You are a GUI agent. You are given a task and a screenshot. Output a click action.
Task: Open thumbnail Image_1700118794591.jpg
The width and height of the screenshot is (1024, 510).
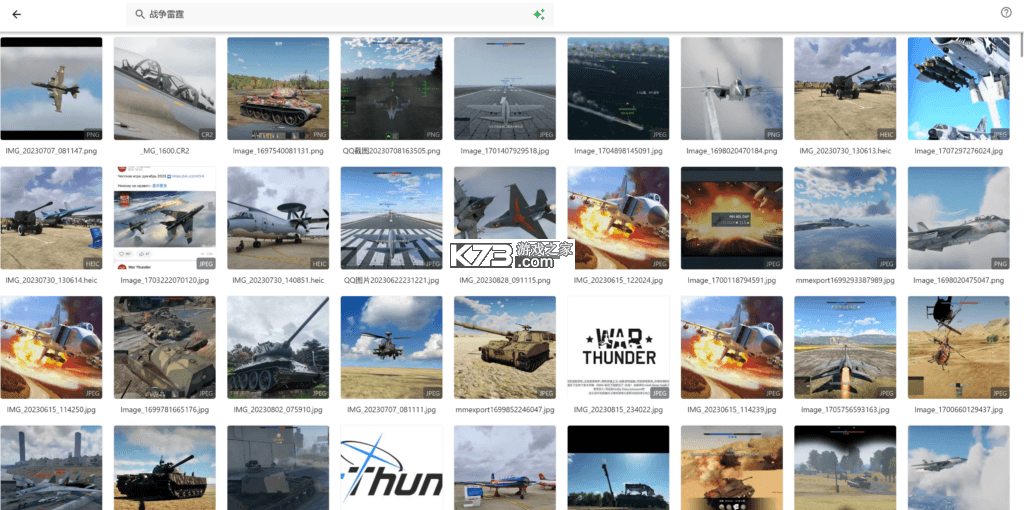click(731, 218)
